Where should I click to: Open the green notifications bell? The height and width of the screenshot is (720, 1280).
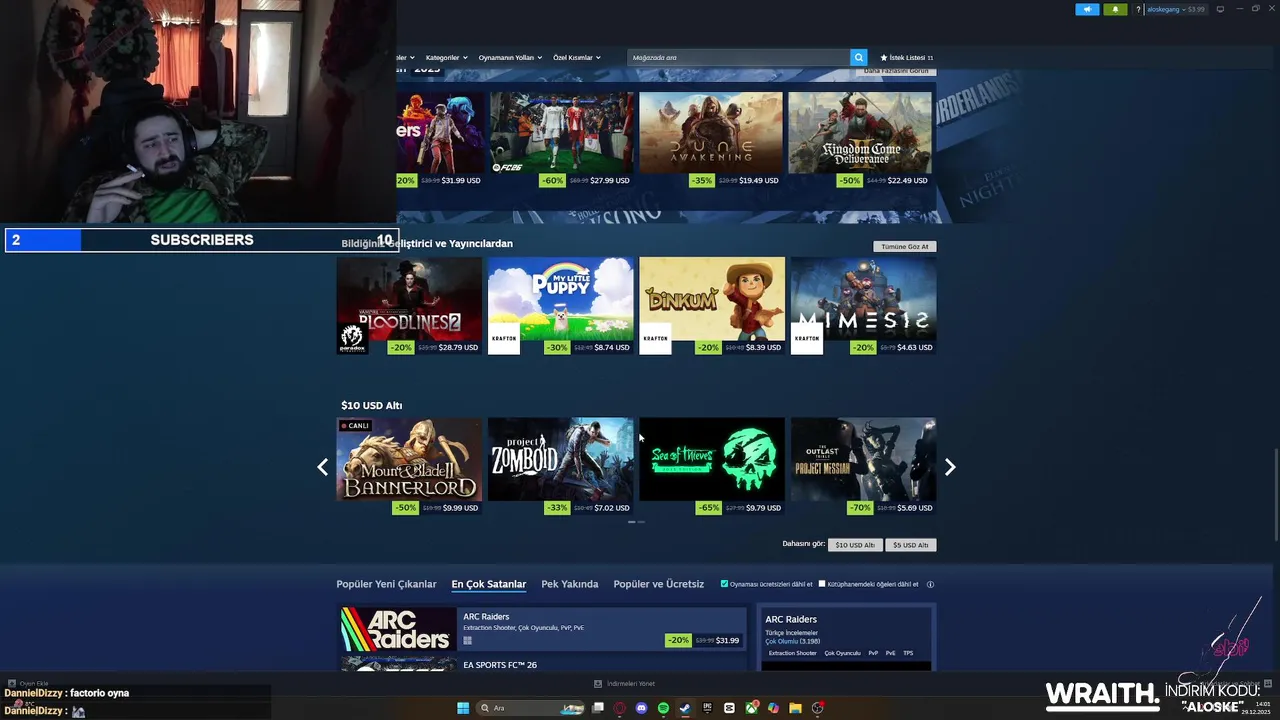(x=1115, y=9)
